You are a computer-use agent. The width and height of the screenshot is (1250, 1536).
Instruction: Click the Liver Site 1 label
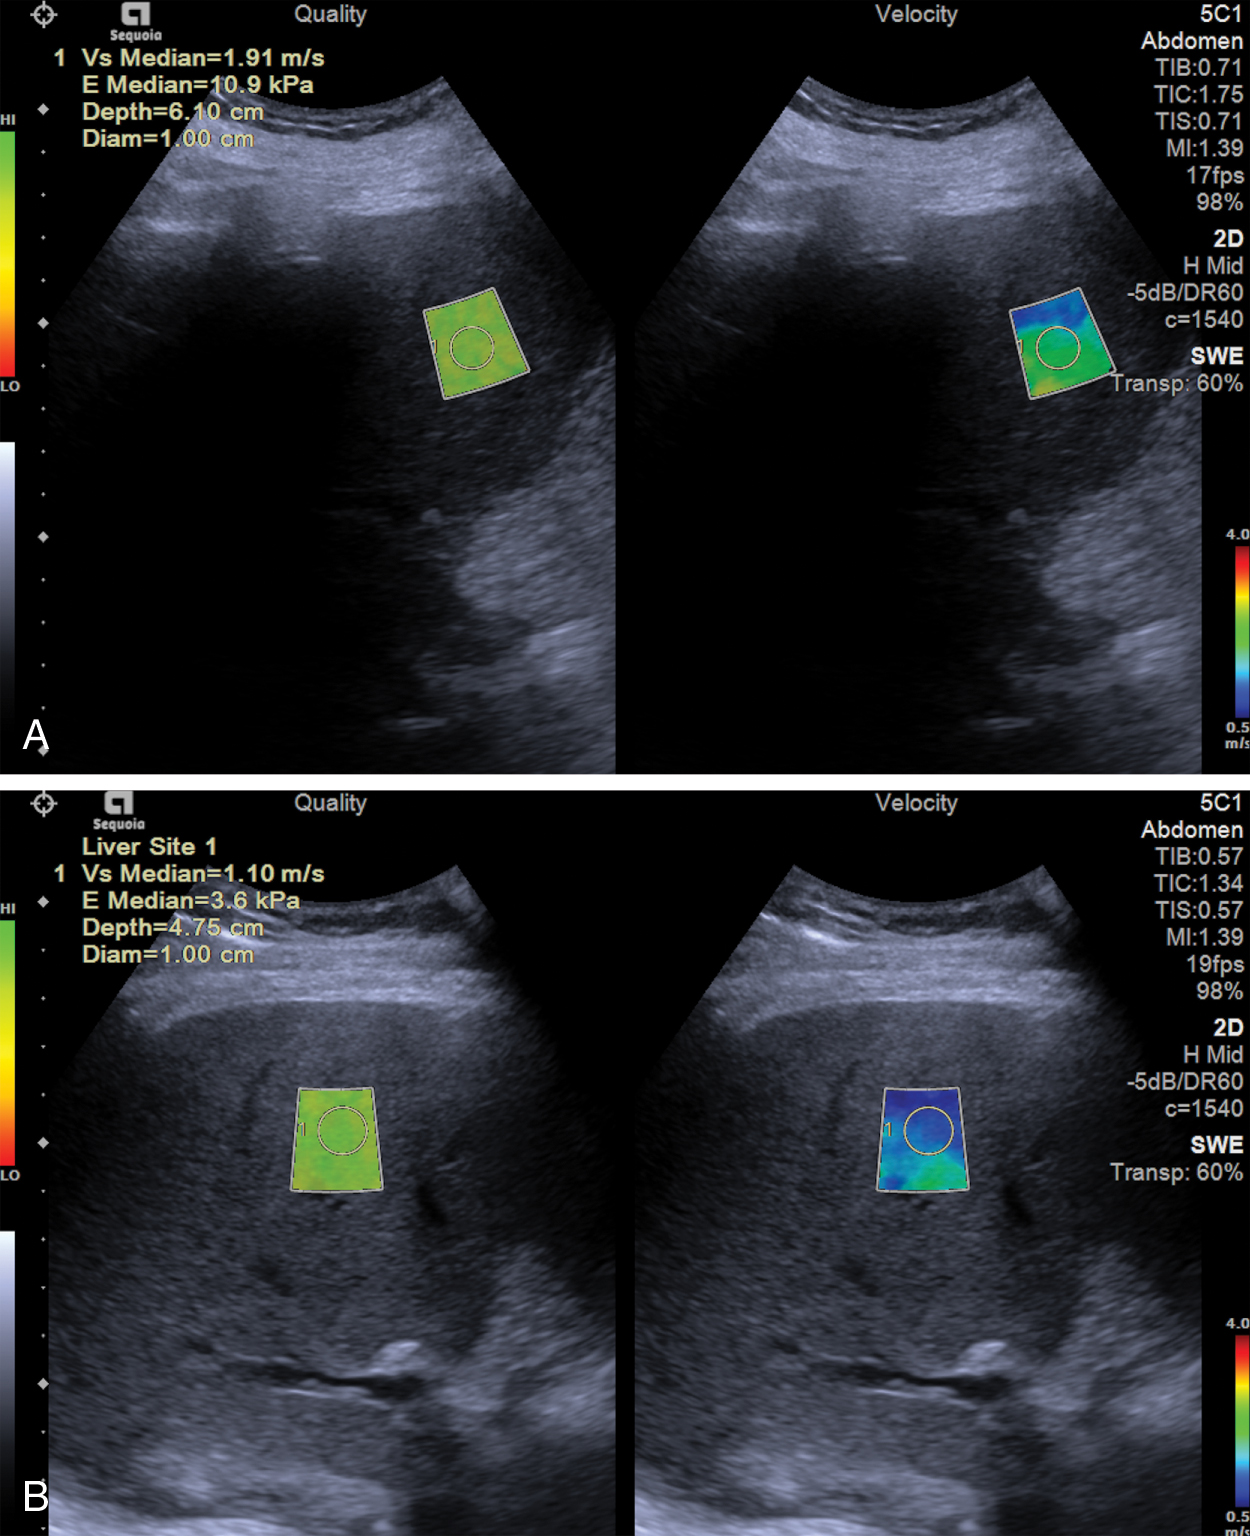(x=149, y=847)
